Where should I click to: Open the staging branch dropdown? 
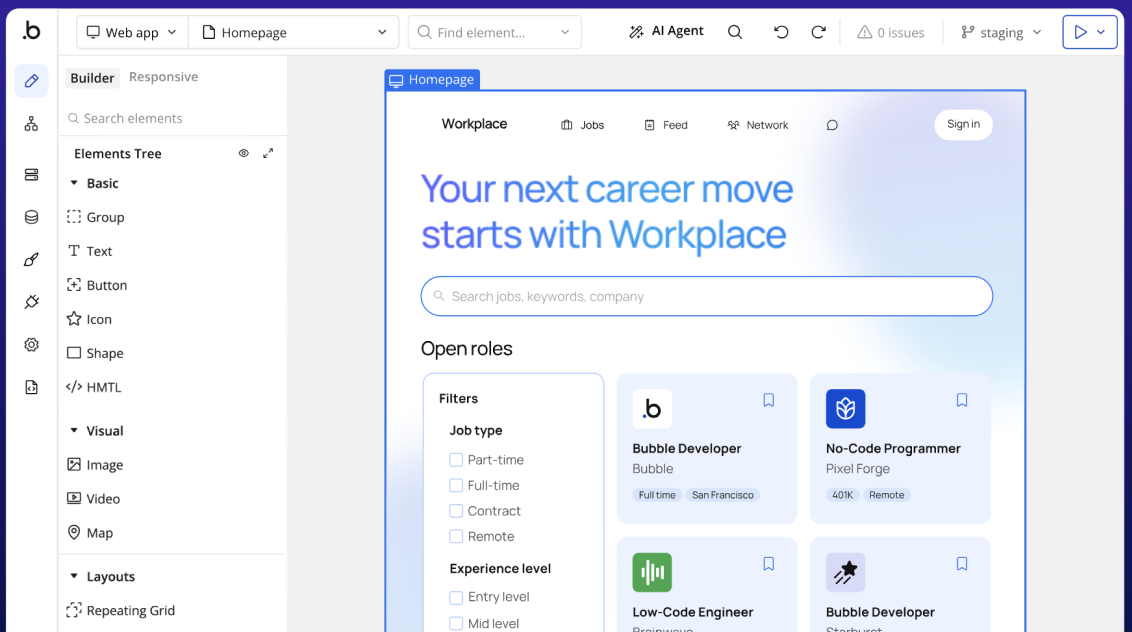coord(1001,33)
